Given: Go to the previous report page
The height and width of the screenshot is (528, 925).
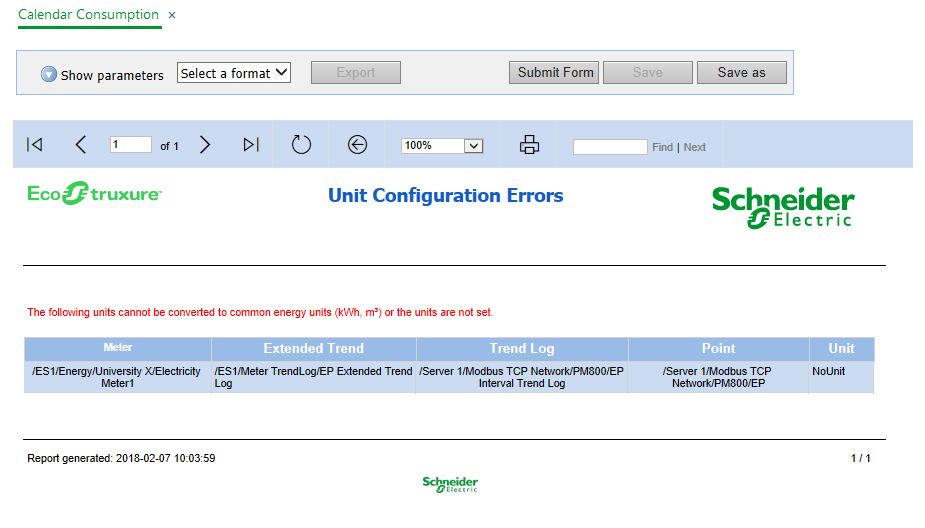Looking at the screenshot, I should [81, 145].
